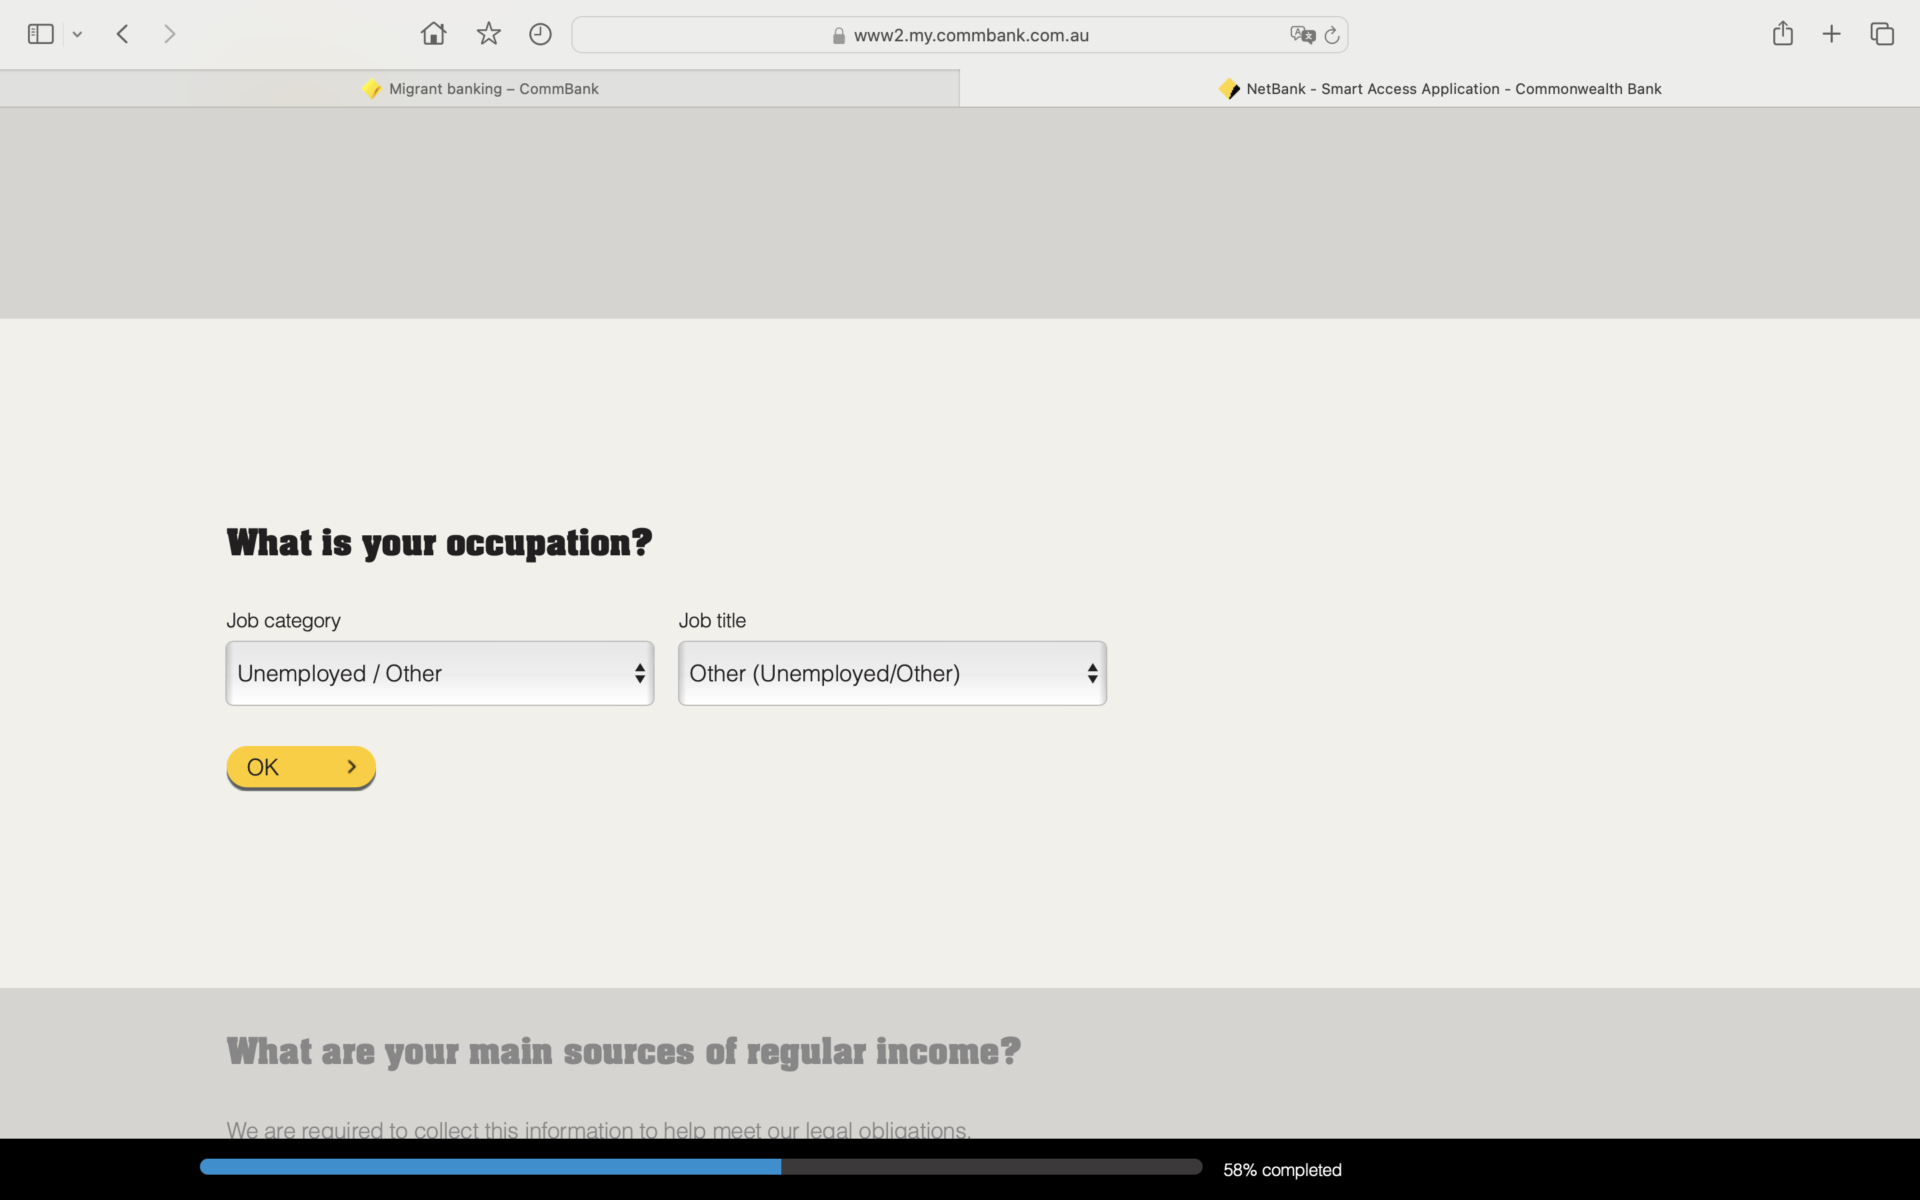Open the share sheet icon
The height and width of the screenshot is (1200, 1920).
pyautogui.click(x=1782, y=34)
